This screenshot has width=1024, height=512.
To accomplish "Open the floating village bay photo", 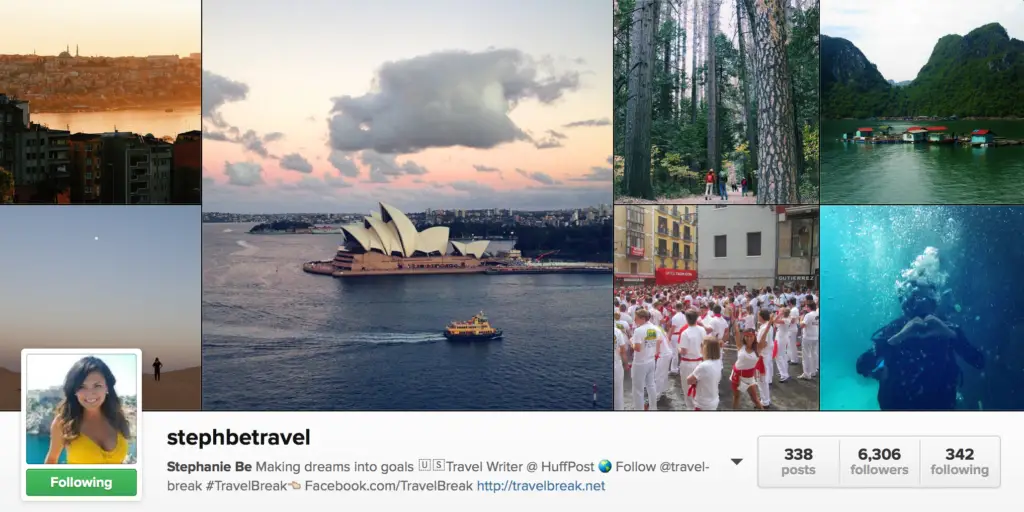I will (x=922, y=102).
